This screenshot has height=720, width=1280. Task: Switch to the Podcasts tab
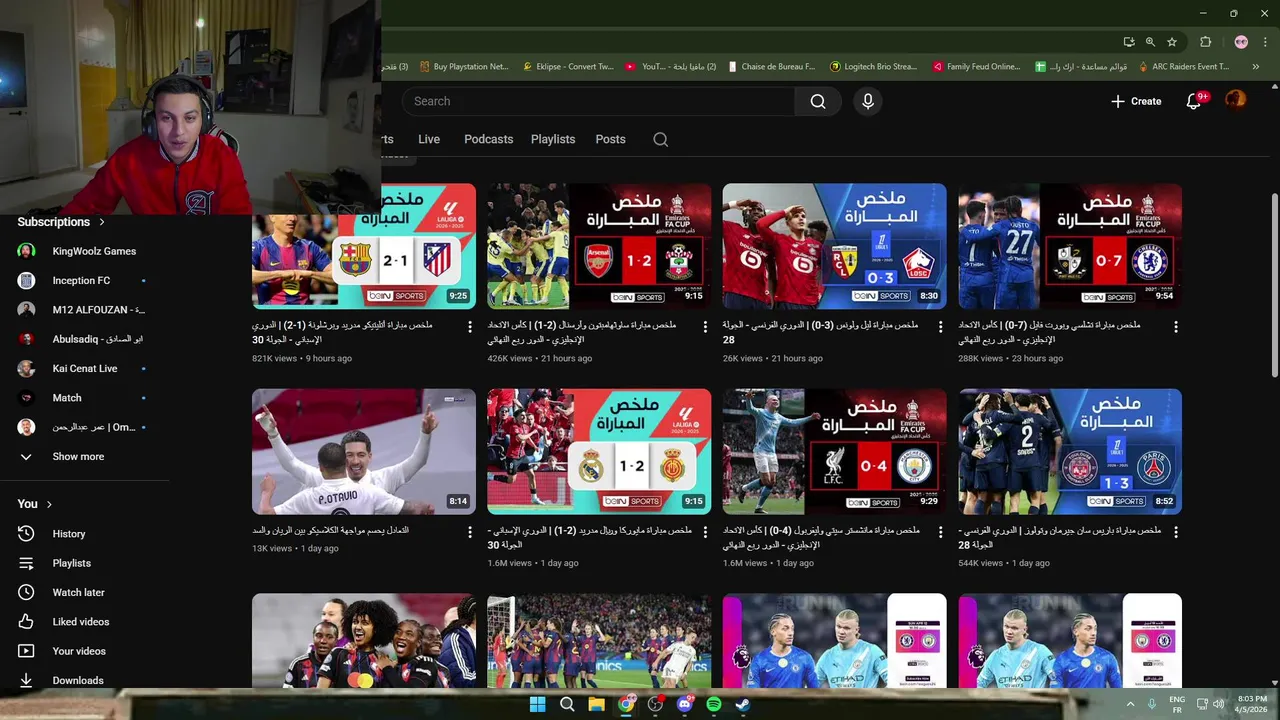(x=488, y=139)
